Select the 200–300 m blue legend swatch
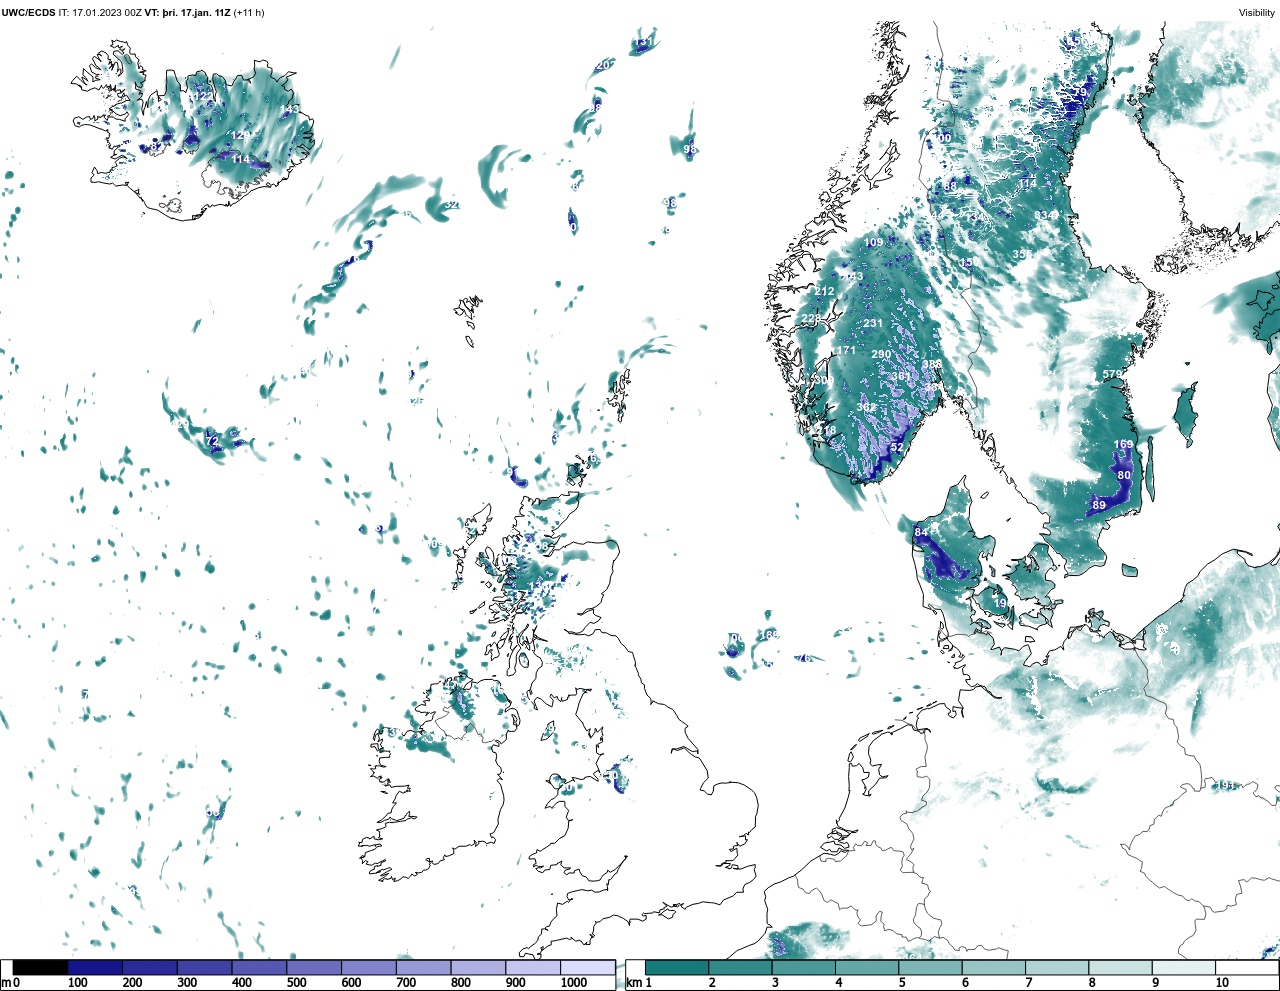1280x991 pixels. (x=150, y=967)
